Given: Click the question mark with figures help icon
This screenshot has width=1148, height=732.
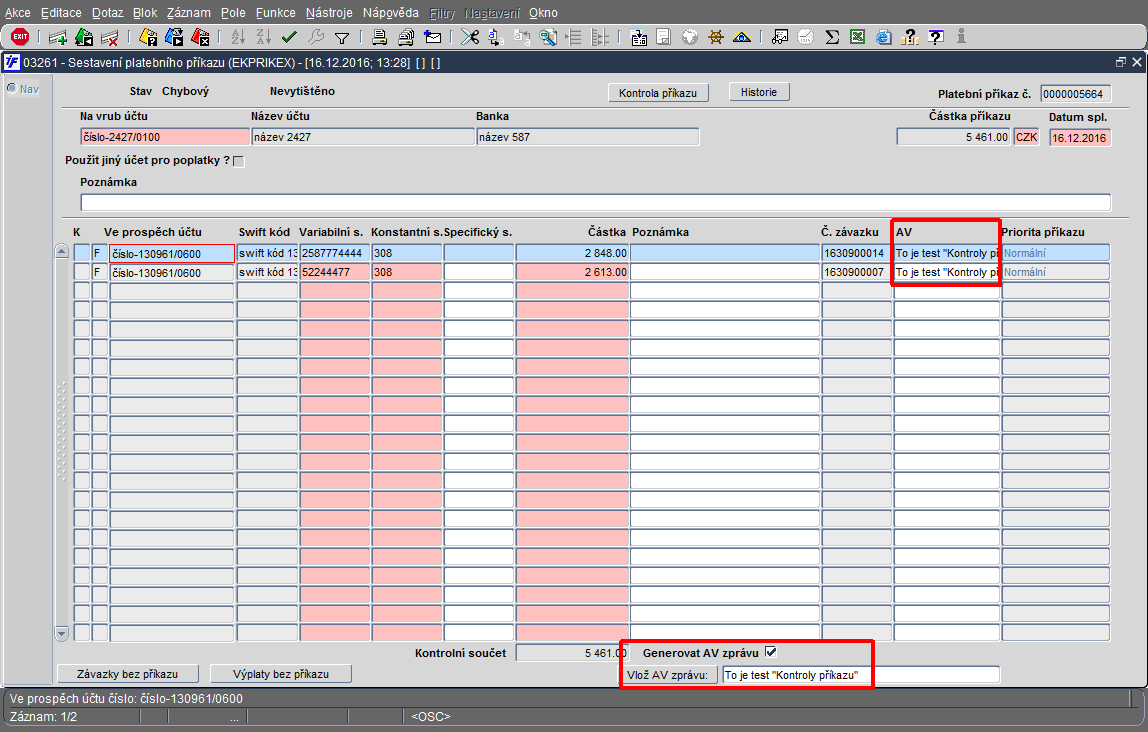Looking at the screenshot, I should coord(909,37).
